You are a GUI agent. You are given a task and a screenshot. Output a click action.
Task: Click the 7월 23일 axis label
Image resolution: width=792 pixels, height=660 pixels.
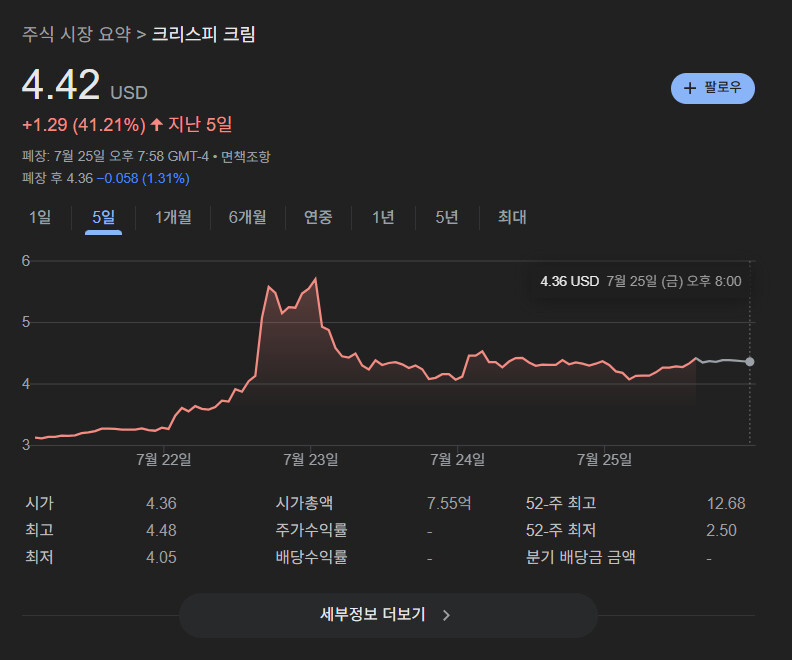[311, 460]
